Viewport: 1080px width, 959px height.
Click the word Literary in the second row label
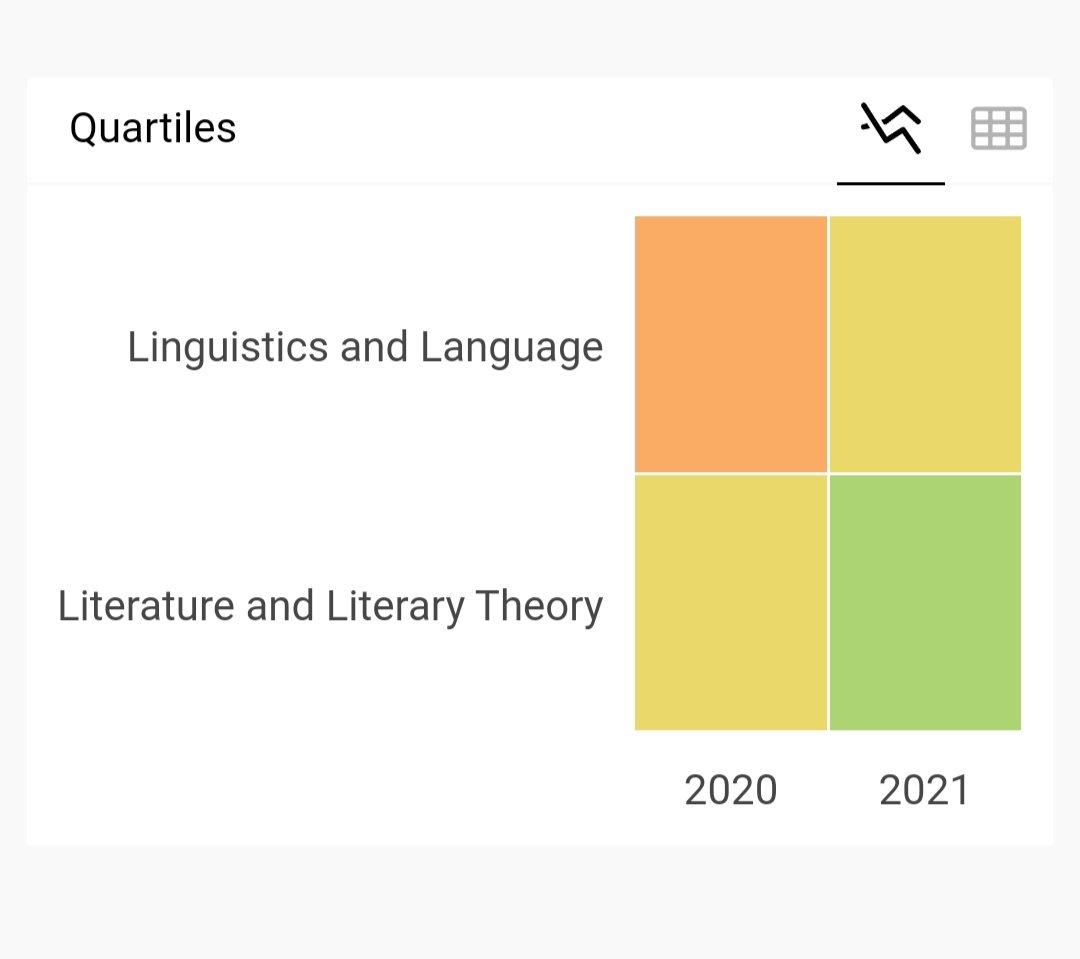pyautogui.click(x=395, y=607)
